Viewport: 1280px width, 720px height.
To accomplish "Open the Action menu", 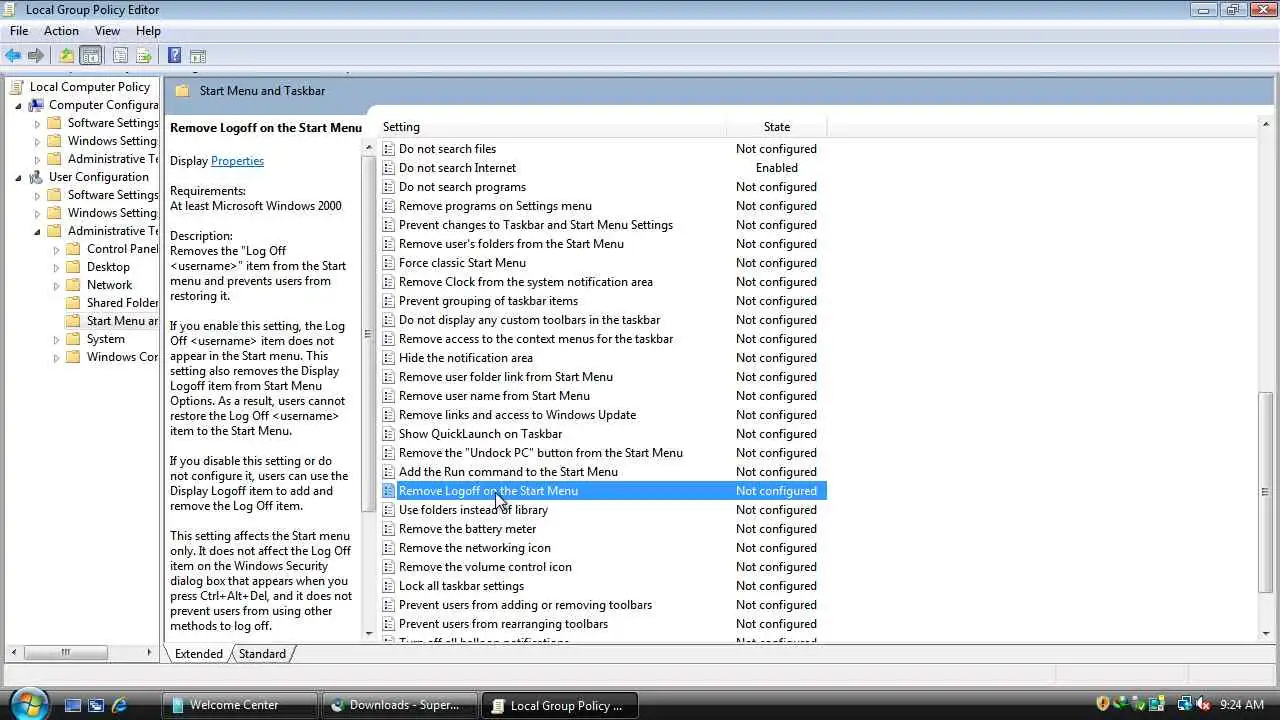I will click(61, 31).
